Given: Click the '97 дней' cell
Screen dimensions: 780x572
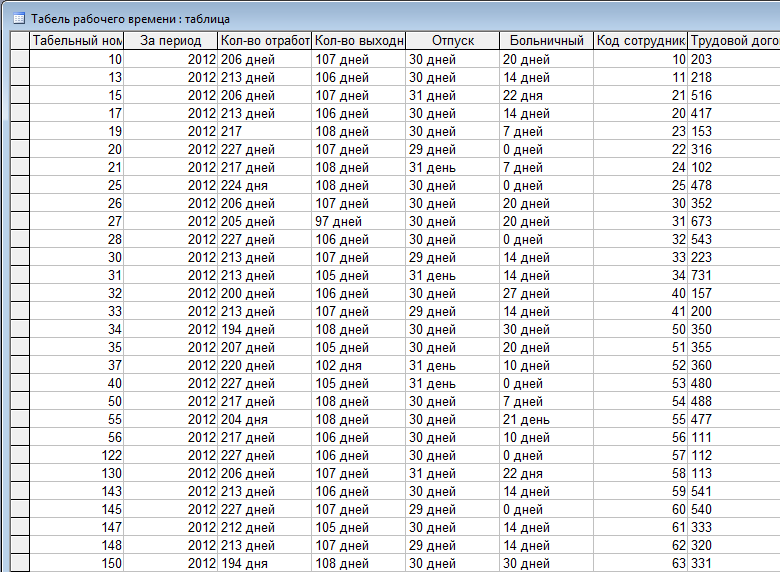Looking at the screenshot, I should [359, 221].
